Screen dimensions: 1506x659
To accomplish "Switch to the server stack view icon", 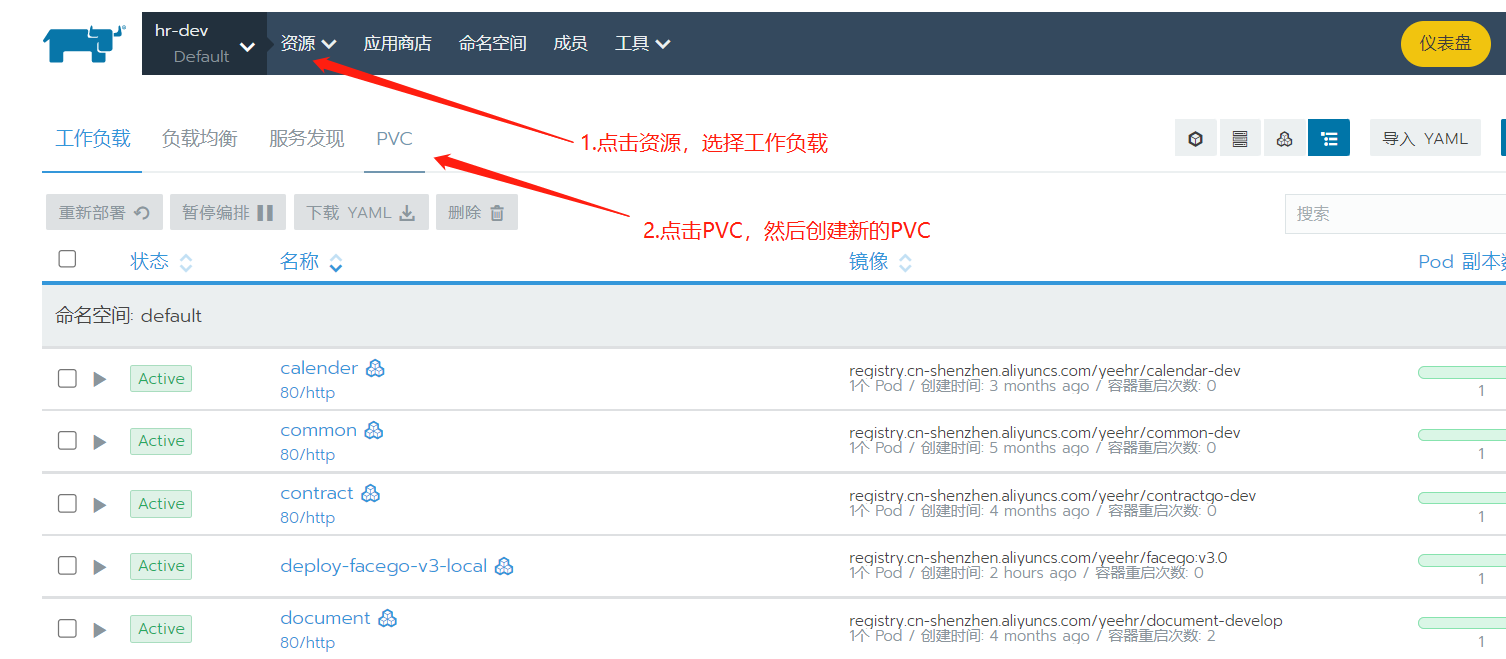I will [x=1240, y=139].
